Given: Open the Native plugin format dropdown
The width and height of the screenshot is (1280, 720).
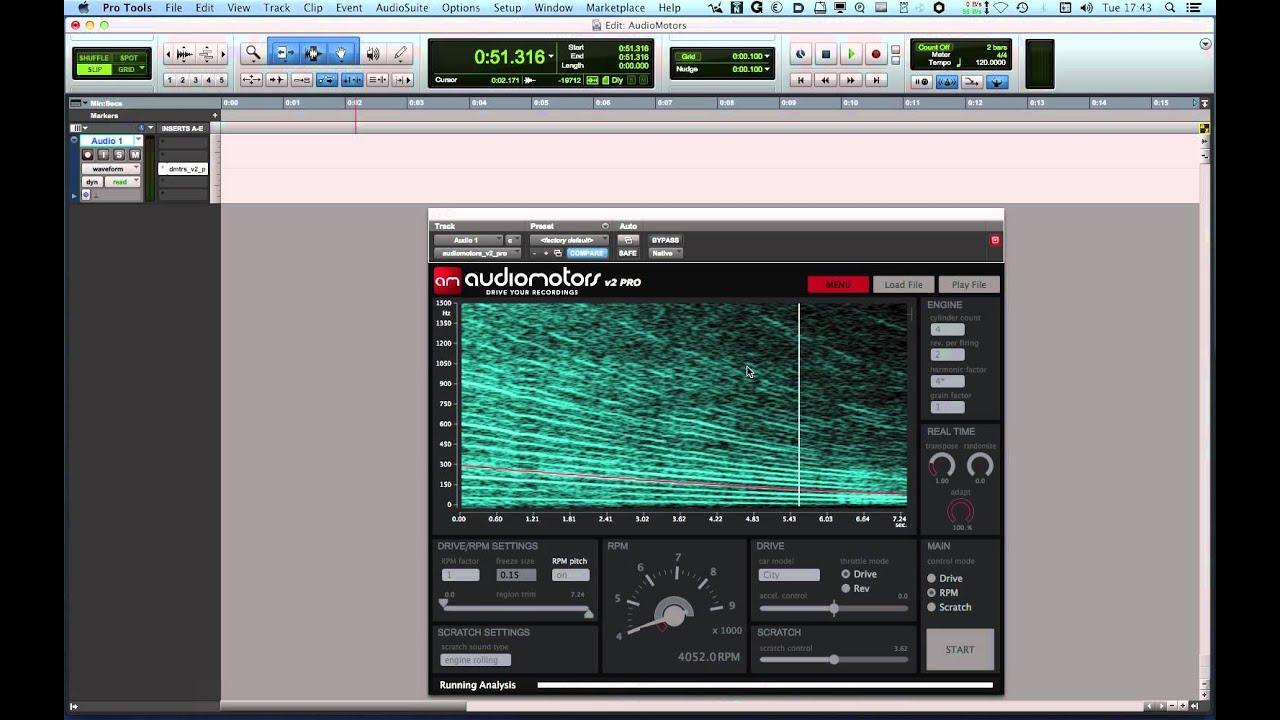Looking at the screenshot, I should point(665,253).
